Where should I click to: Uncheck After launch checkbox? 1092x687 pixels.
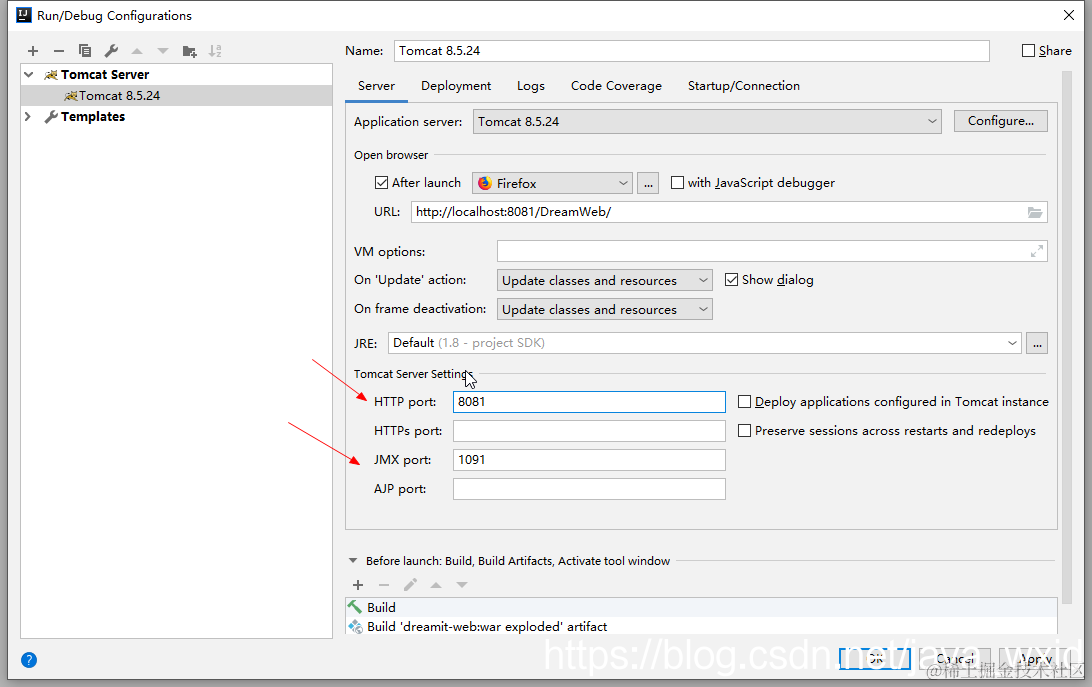coord(381,183)
